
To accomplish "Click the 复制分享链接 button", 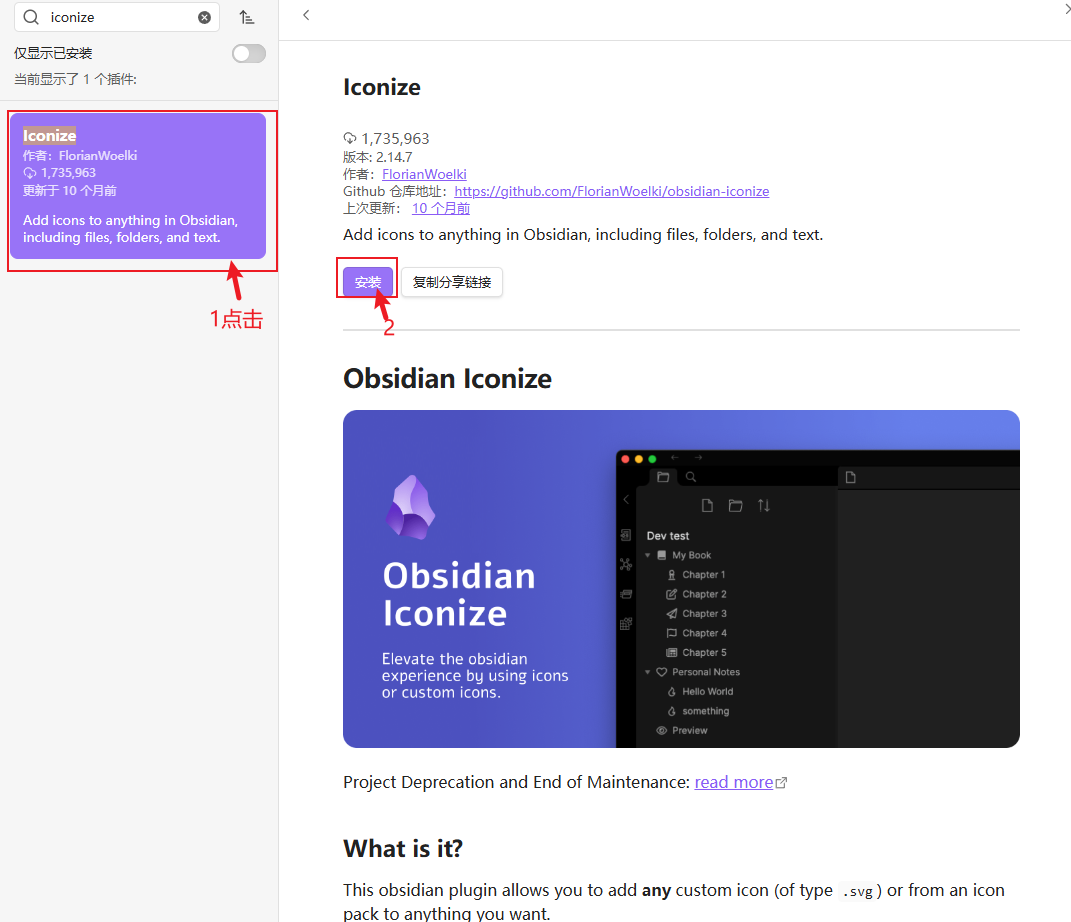I will [452, 282].
